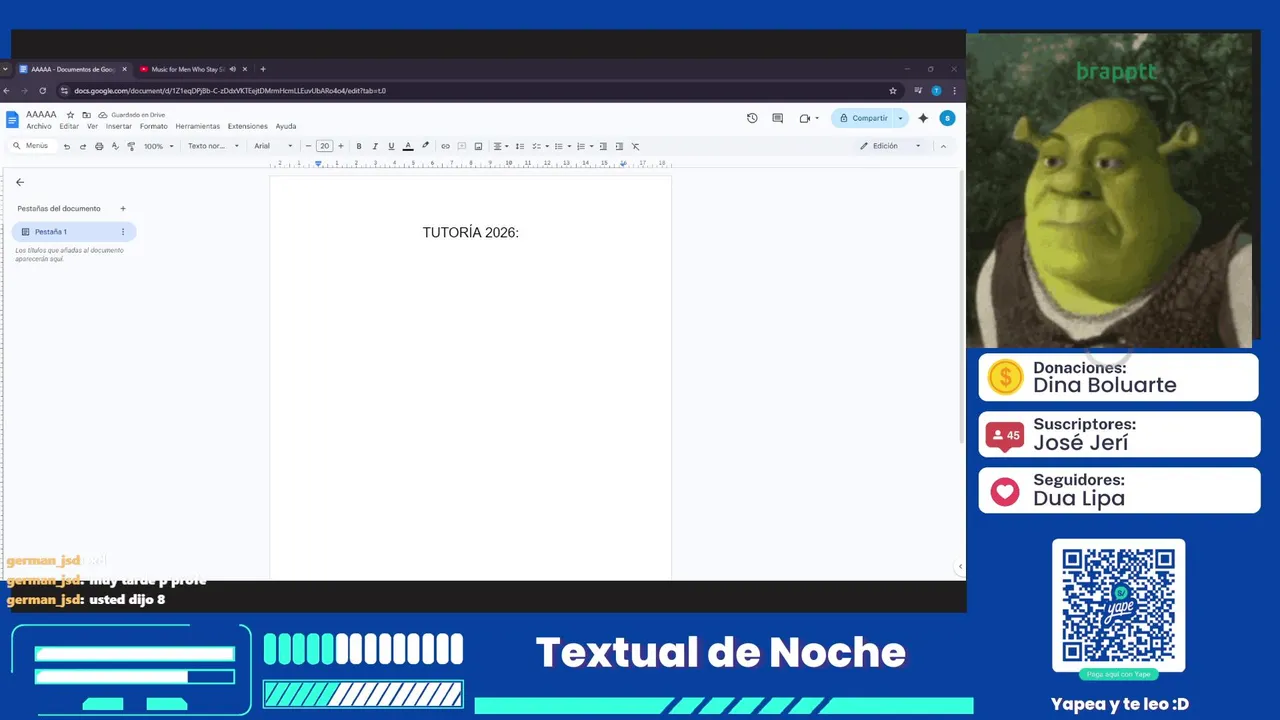The image size is (1280, 720).
Task: Open the line and paragraph spacing icon
Action: (x=519, y=146)
